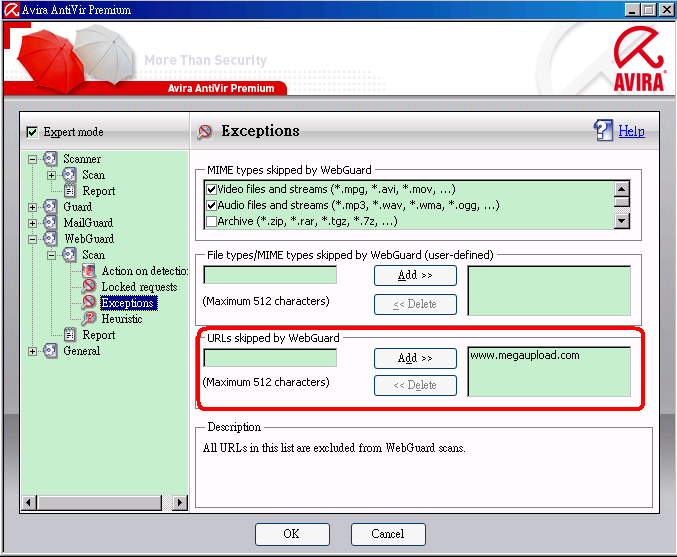Uncheck Video files and streams MIME type
The width and height of the screenshot is (677, 557).
point(211,189)
